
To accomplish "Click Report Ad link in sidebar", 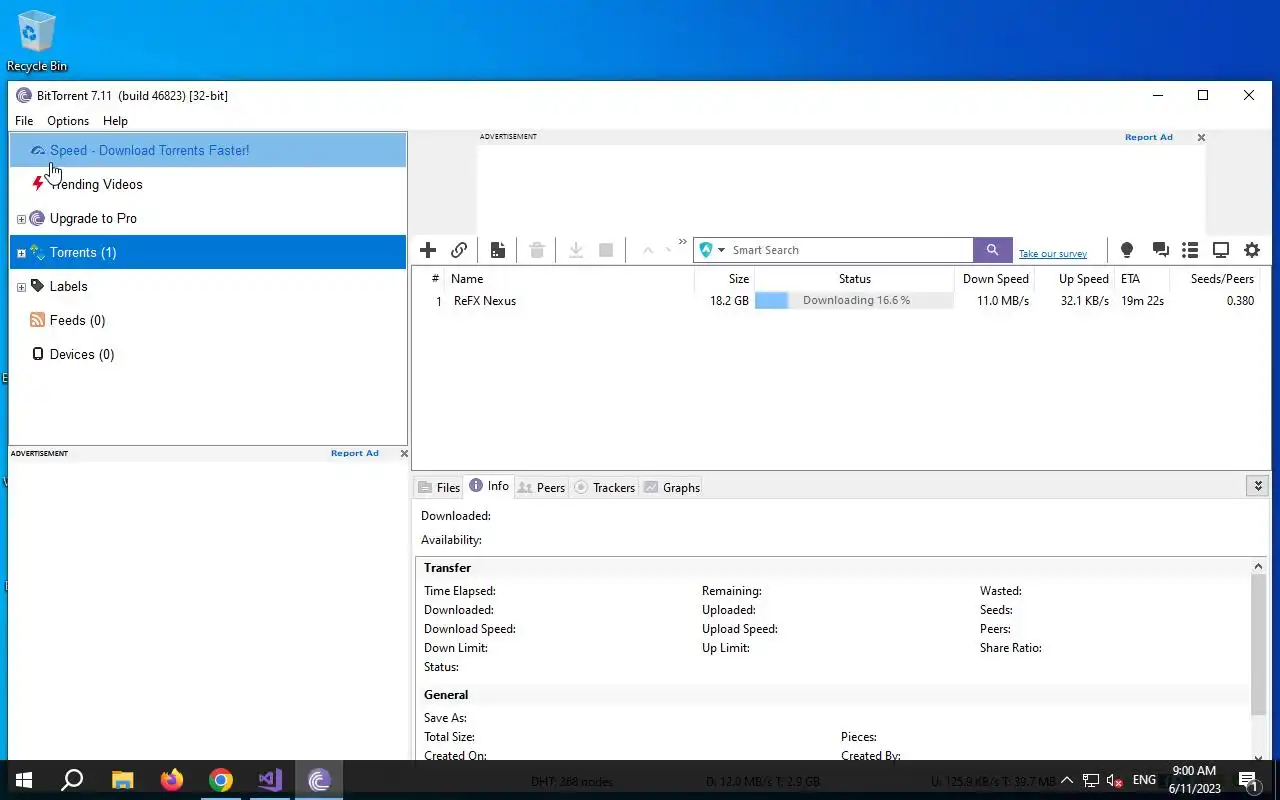I will tap(355, 453).
